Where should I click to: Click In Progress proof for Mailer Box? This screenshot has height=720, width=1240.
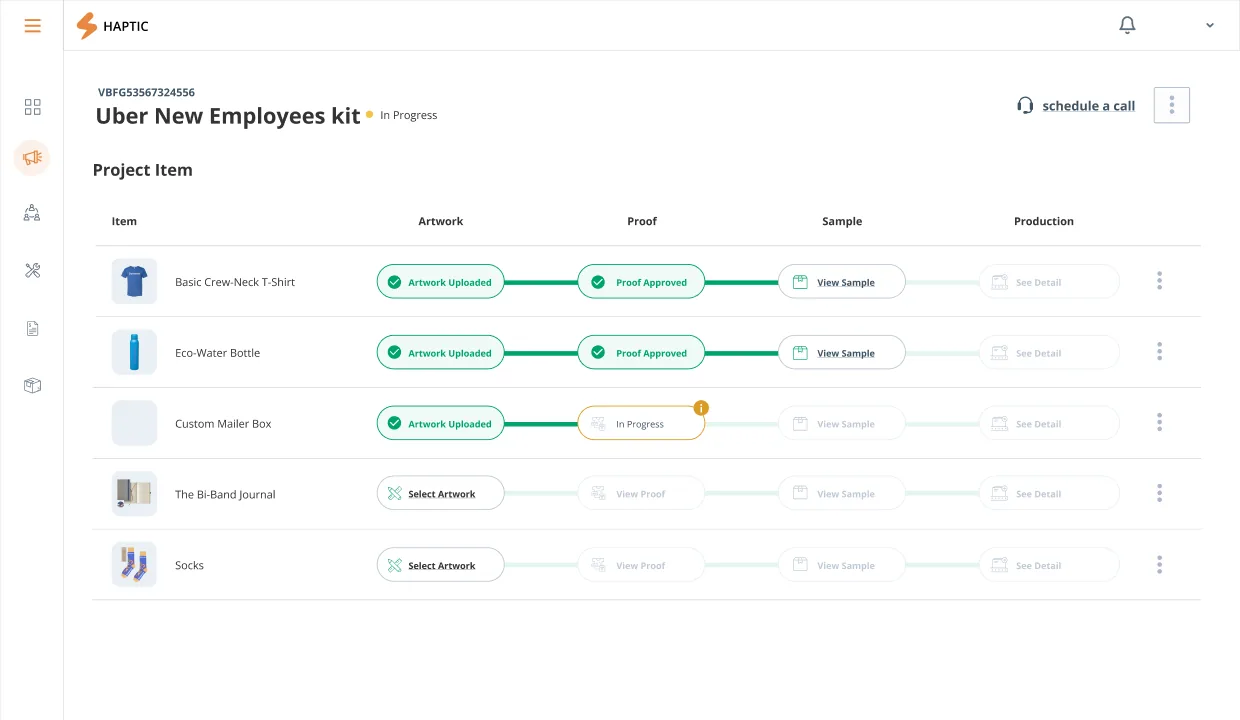(x=641, y=424)
